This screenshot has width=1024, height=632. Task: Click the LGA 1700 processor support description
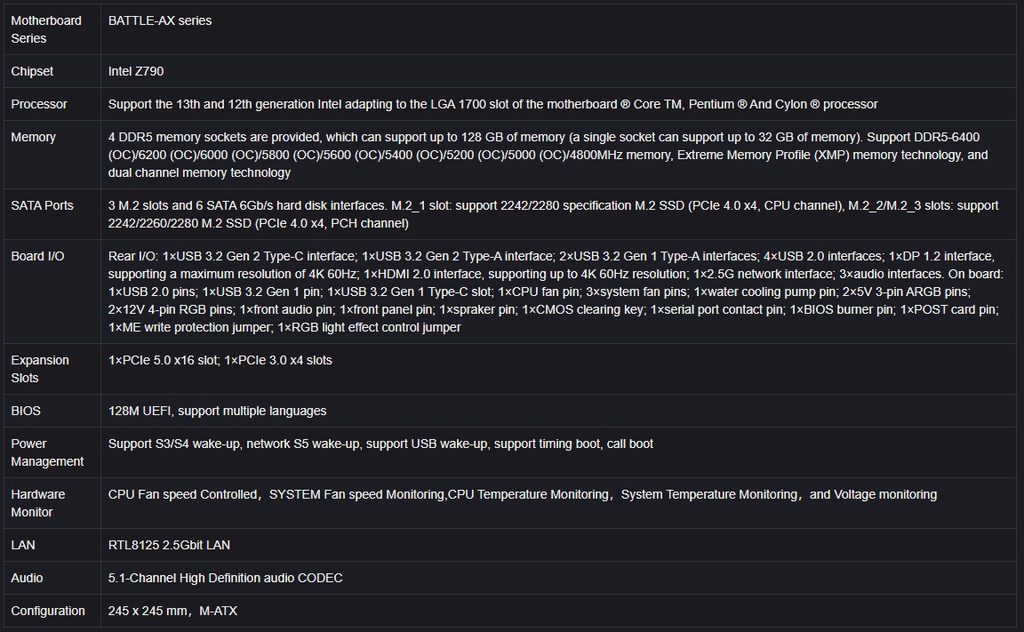pos(492,104)
